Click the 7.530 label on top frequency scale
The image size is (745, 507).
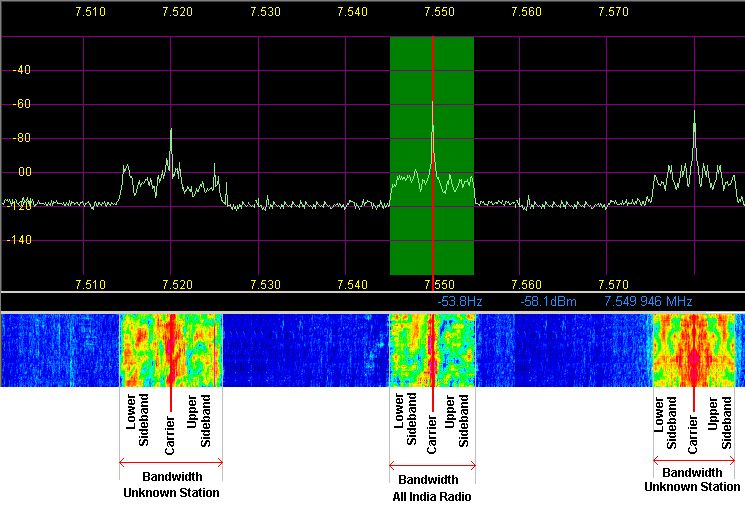265,13
